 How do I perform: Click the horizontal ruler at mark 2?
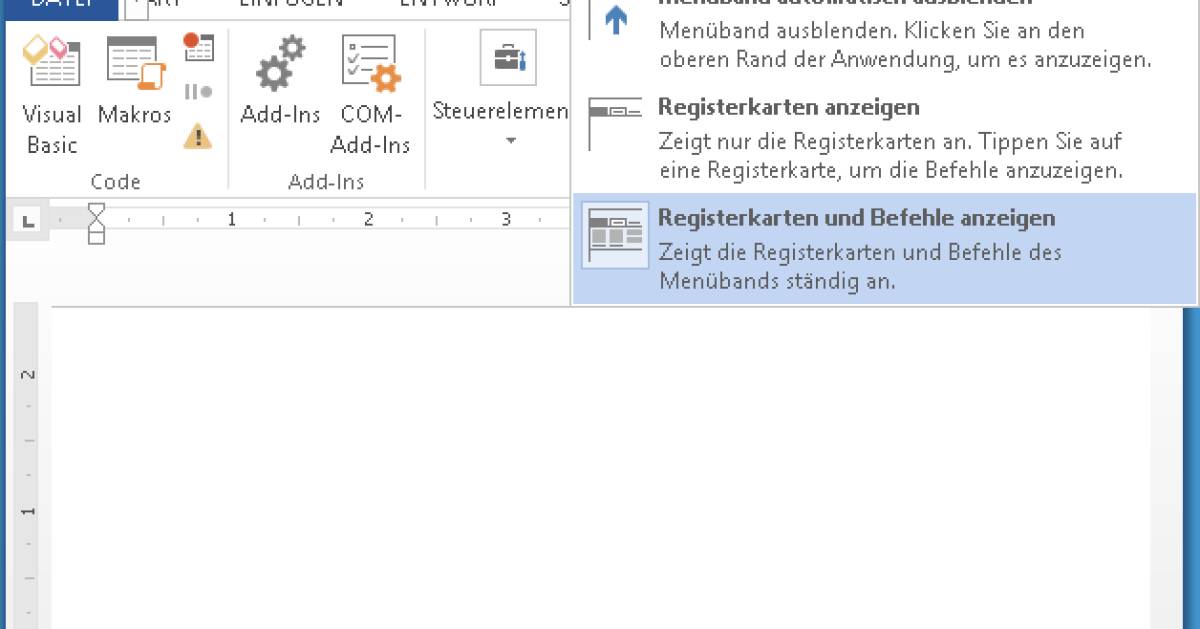pyautogui.click(x=368, y=219)
